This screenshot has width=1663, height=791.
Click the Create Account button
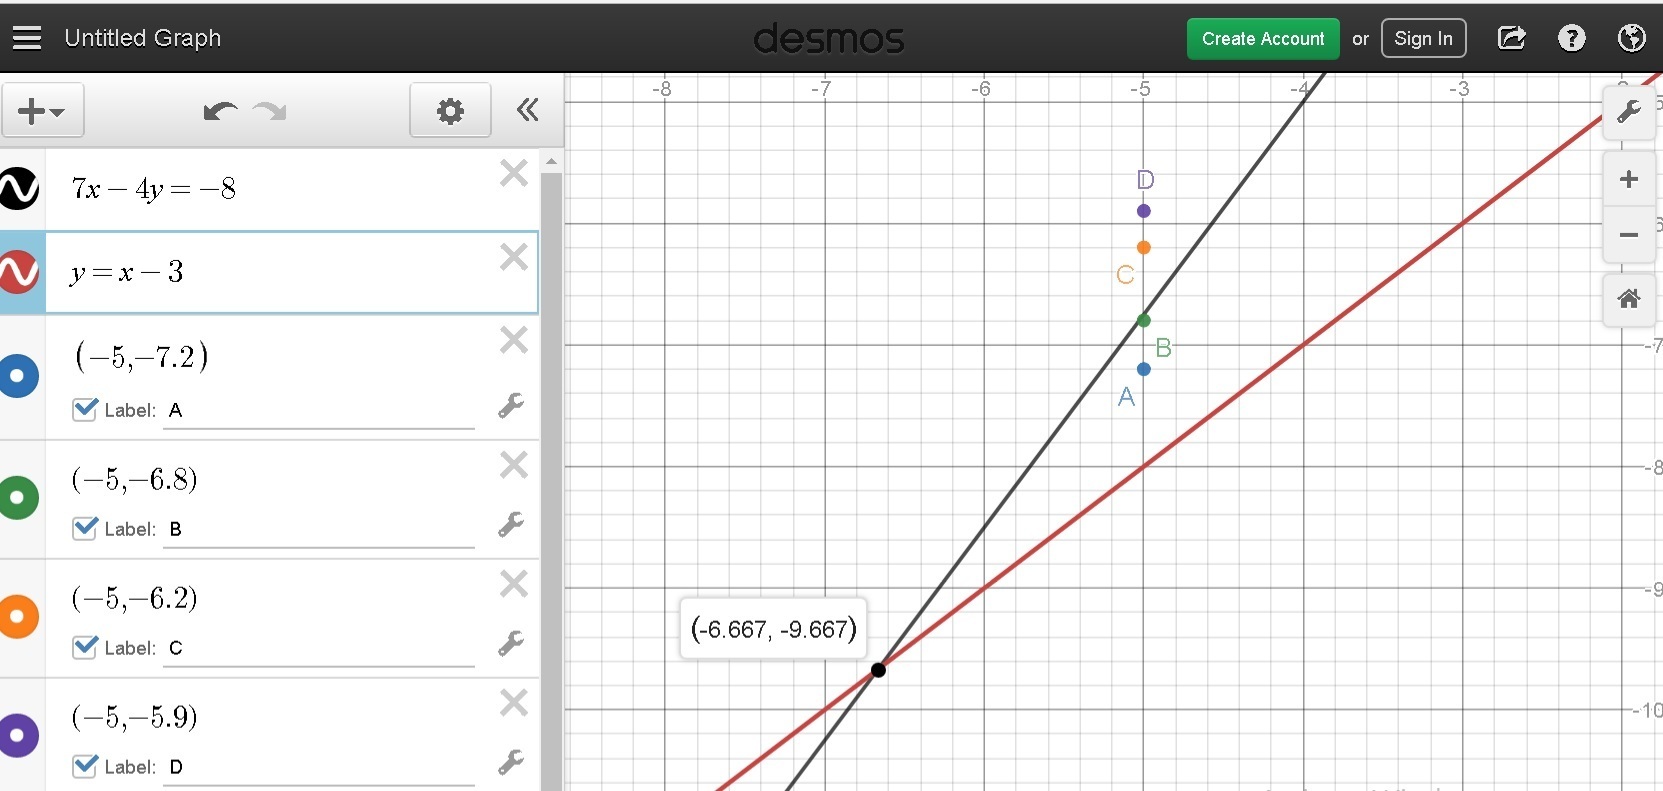coord(1263,39)
